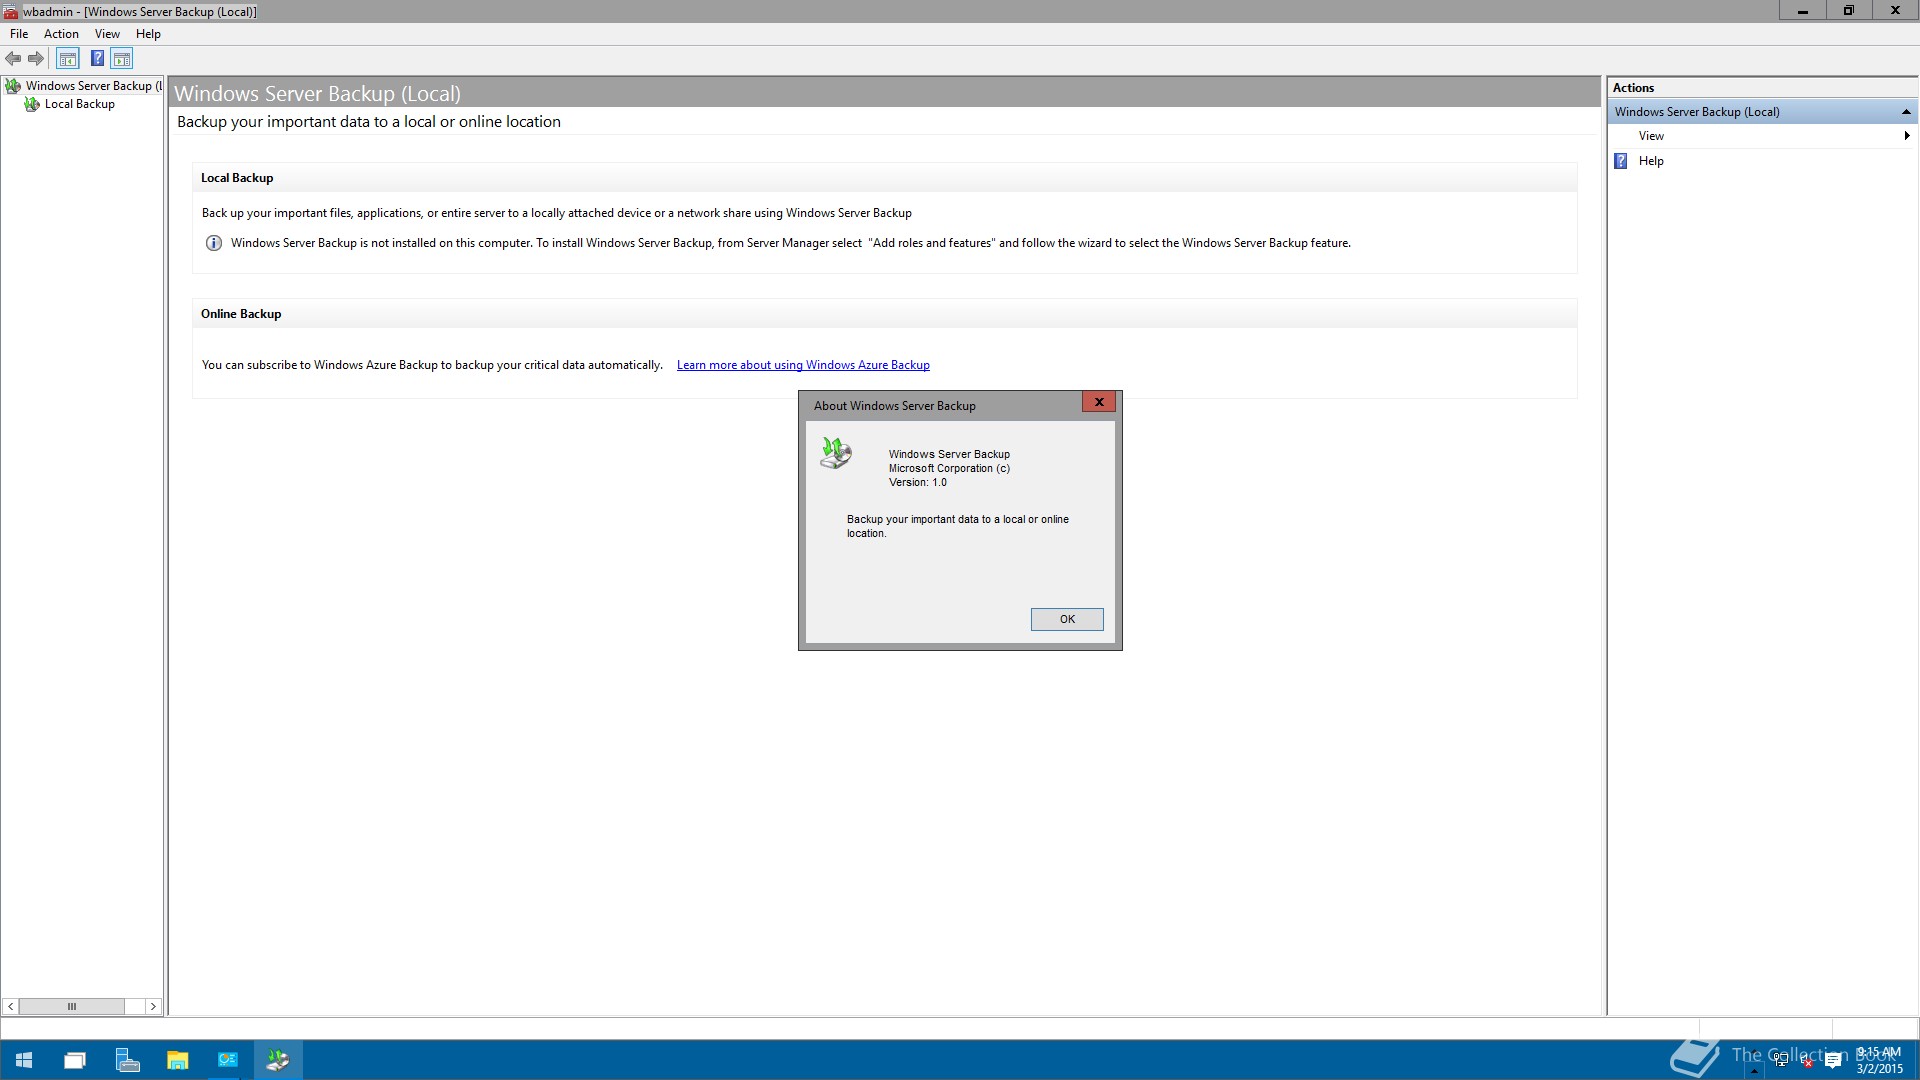
Task: Click the taskbar clock showing 9:15 AM
Action: [x=1879, y=1060]
